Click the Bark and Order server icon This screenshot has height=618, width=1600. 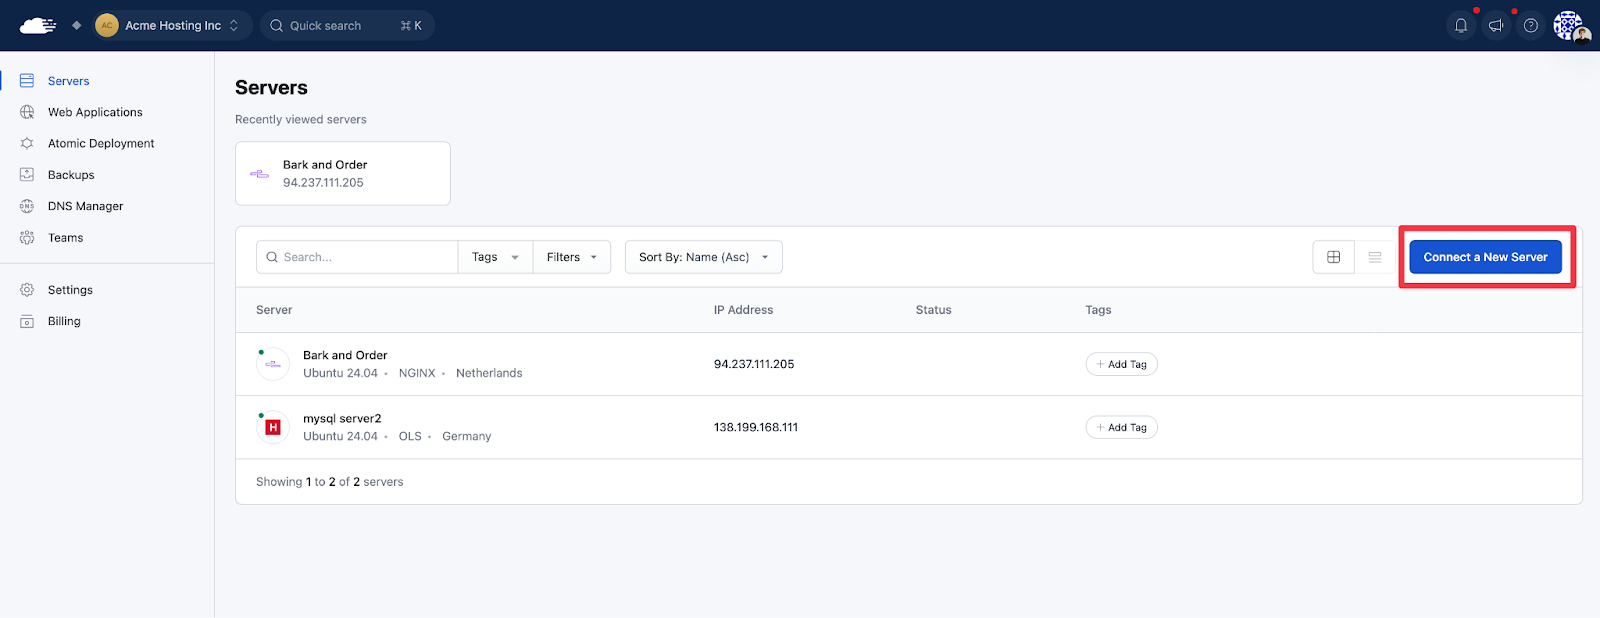pyautogui.click(x=273, y=364)
